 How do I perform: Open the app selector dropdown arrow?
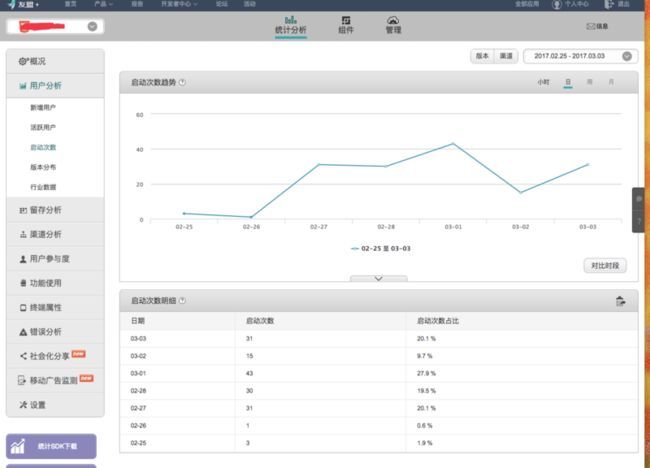click(92, 27)
